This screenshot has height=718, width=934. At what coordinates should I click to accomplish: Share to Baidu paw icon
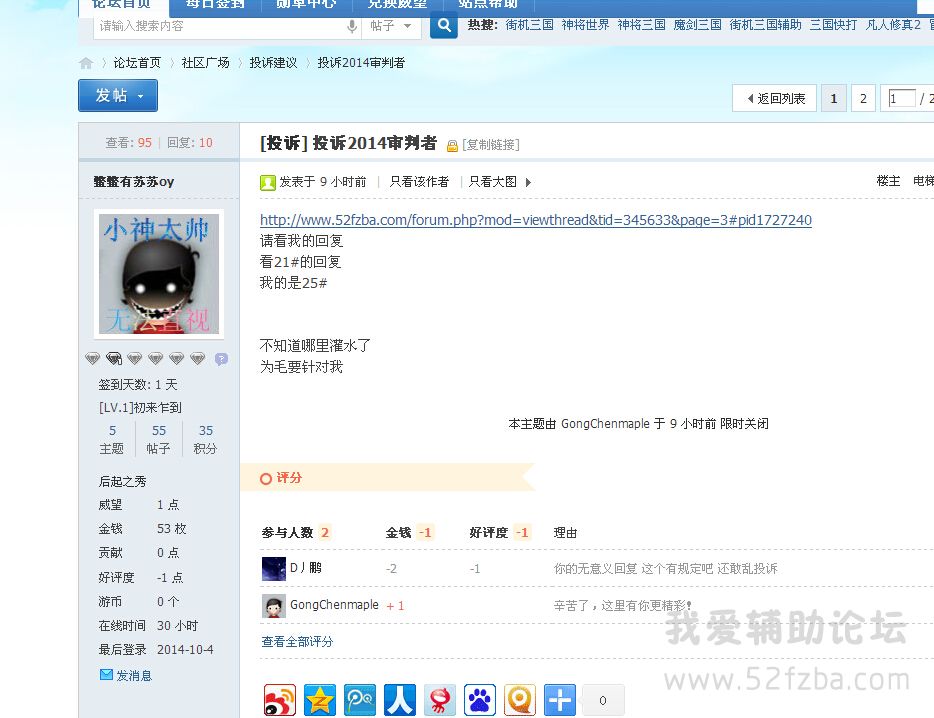pyautogui.click(x=480, y=700)
